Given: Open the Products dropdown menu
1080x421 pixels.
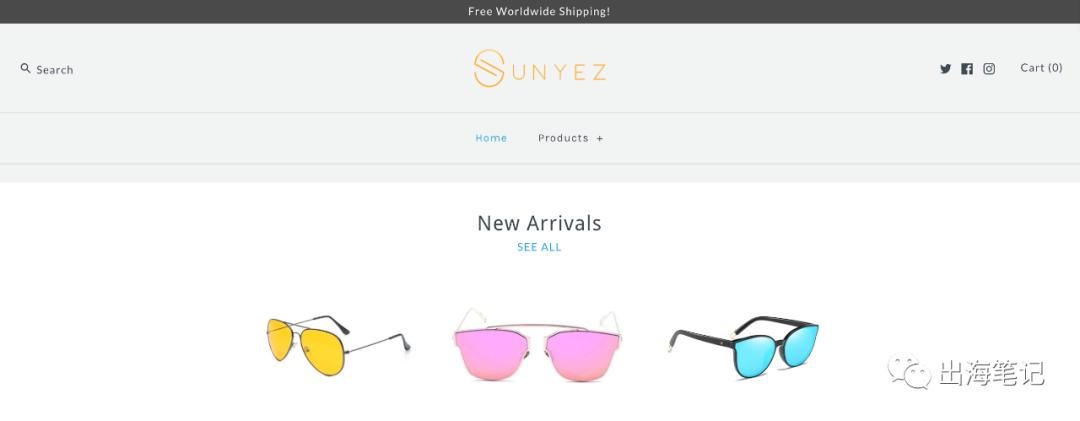Looking at the screenshot, I should pos(563,138).
